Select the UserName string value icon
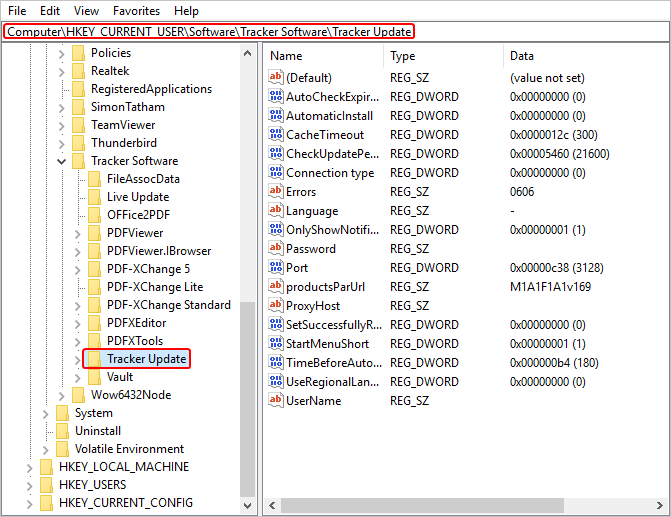 [276, 401]
